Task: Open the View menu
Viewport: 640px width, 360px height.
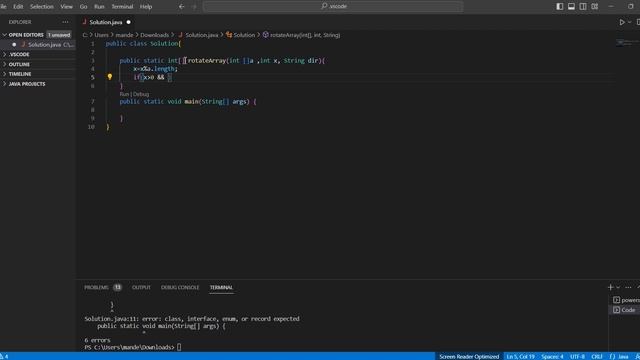Action: pyautogui.click(x=66, y=7)
